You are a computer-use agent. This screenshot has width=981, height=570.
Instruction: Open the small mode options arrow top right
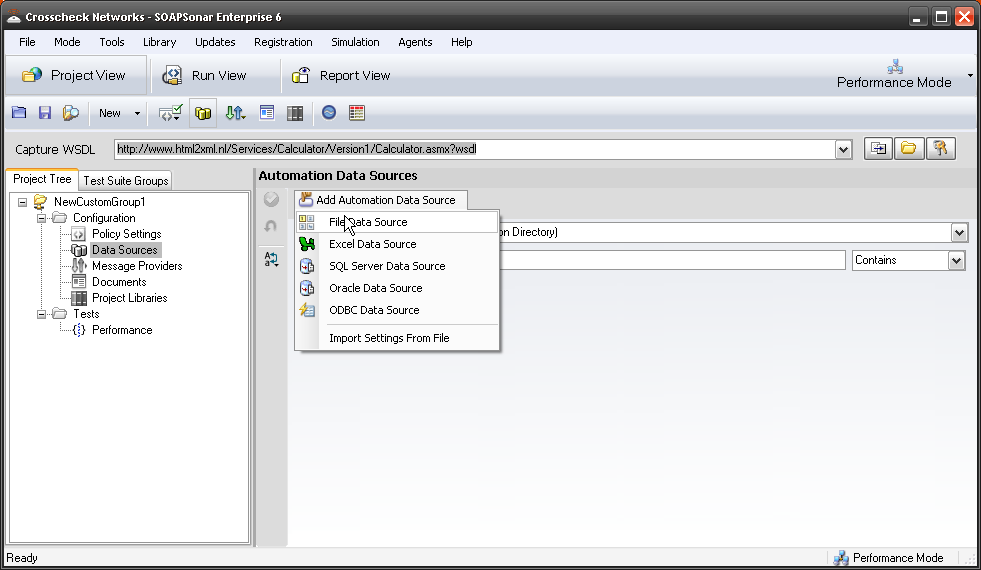click(970, 75)
